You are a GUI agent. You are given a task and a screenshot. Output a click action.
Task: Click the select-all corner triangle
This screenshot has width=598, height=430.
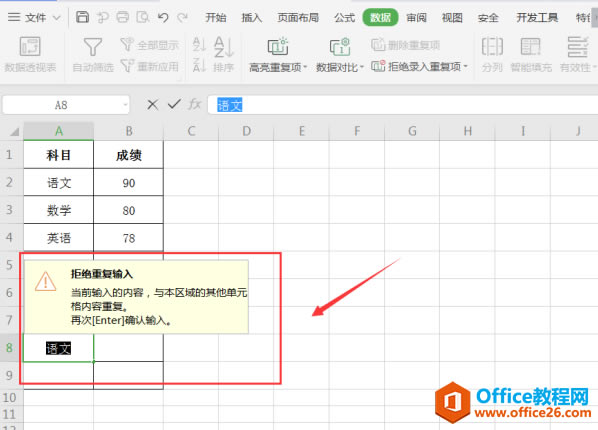pyautogui.click(x=14, y=132)
